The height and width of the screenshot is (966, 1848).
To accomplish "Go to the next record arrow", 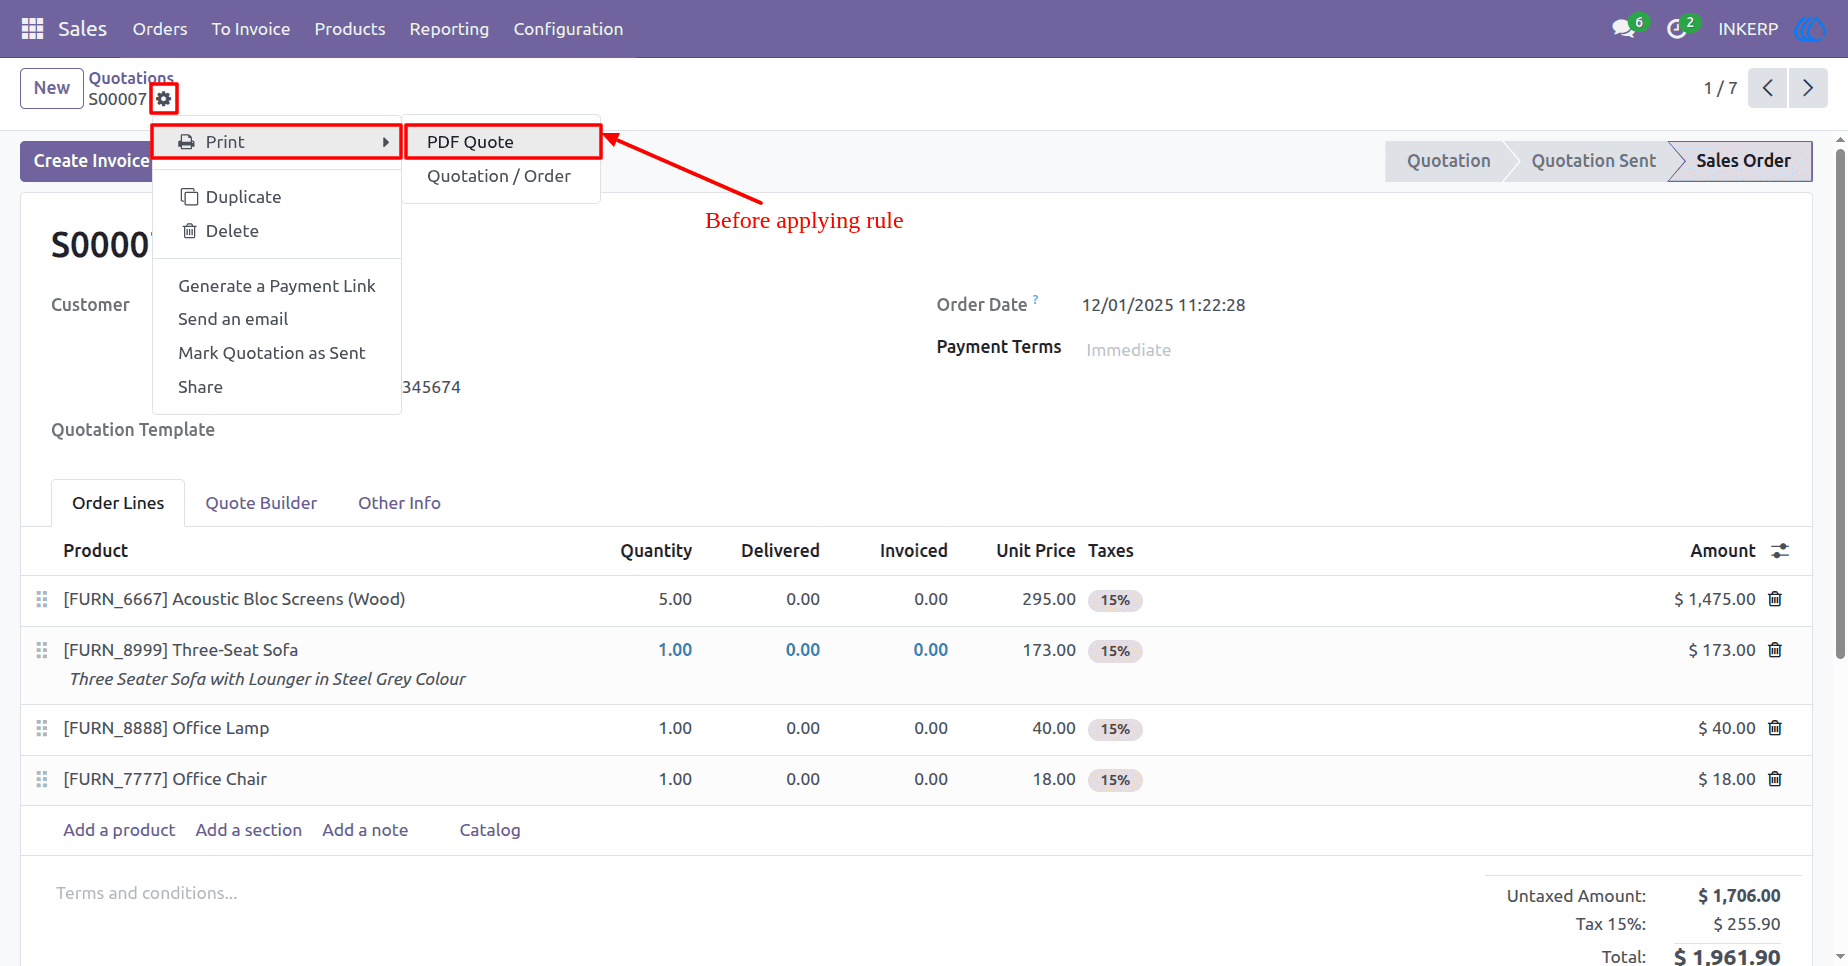I will click(1808, 88).
